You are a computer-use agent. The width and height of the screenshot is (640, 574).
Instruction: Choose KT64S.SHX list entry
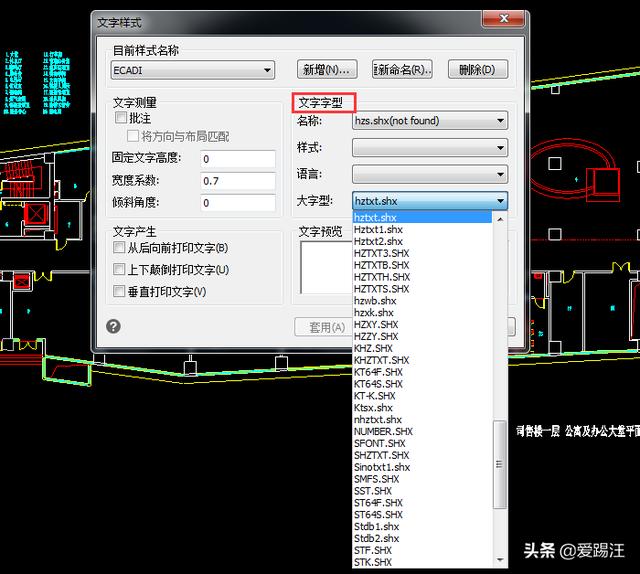[x=422, y=384]
